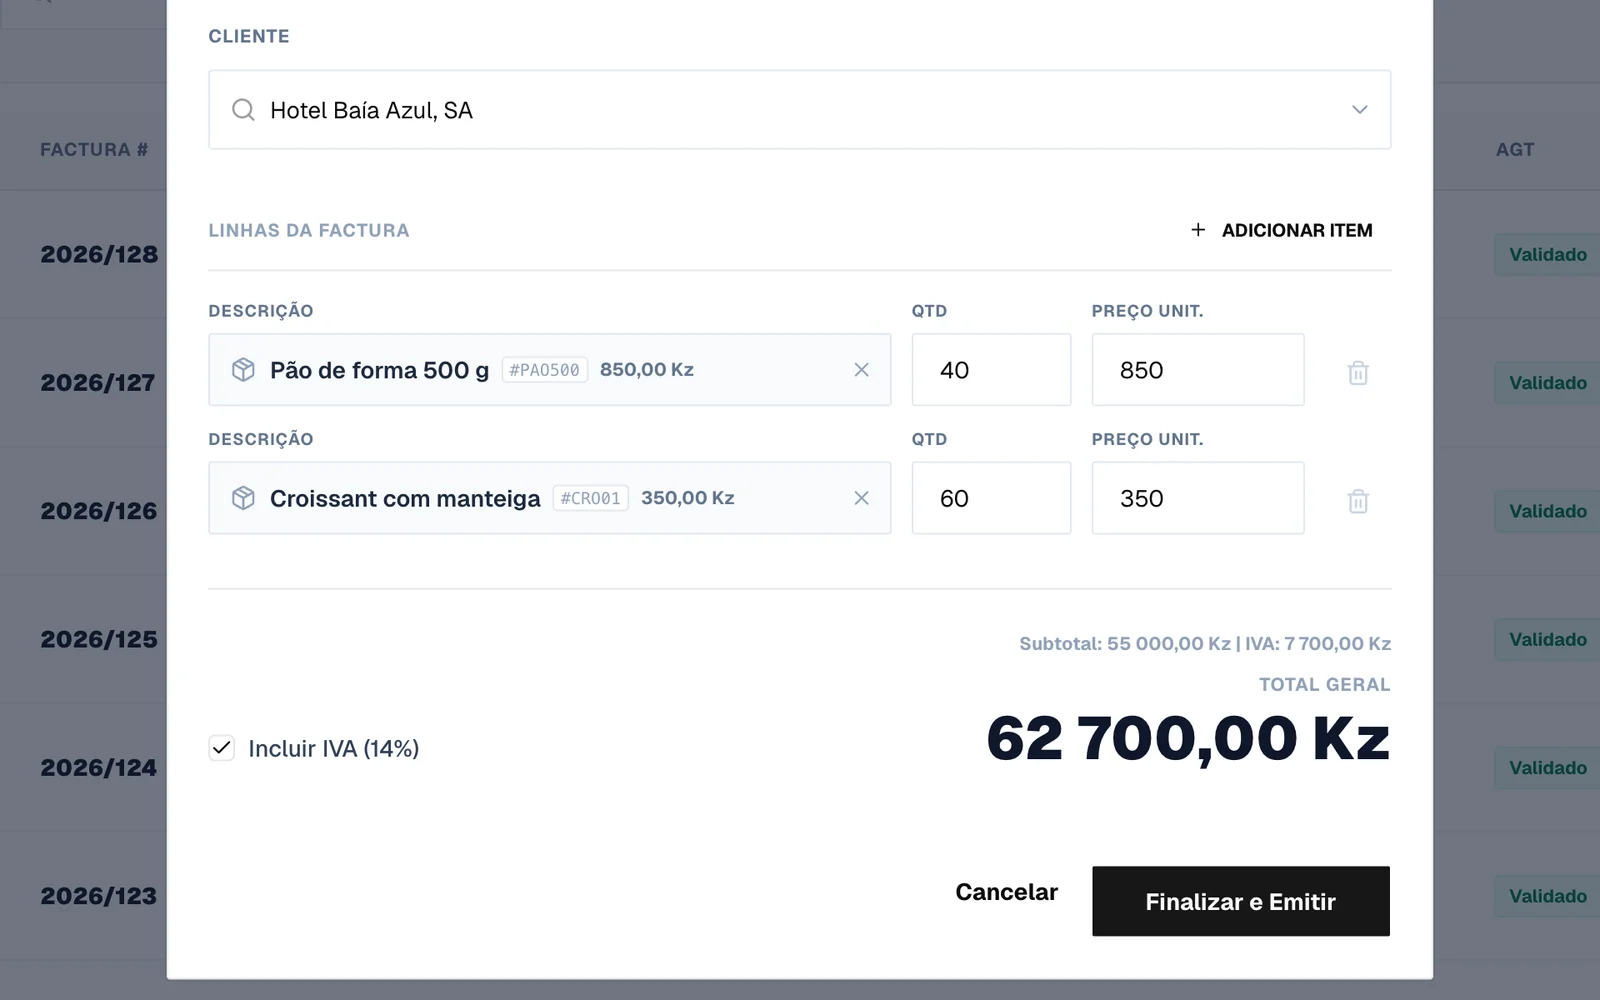Toggle the Incluir IVA (14%) checkbox
Screen dimensions: 1600x1000
point(222,748)
